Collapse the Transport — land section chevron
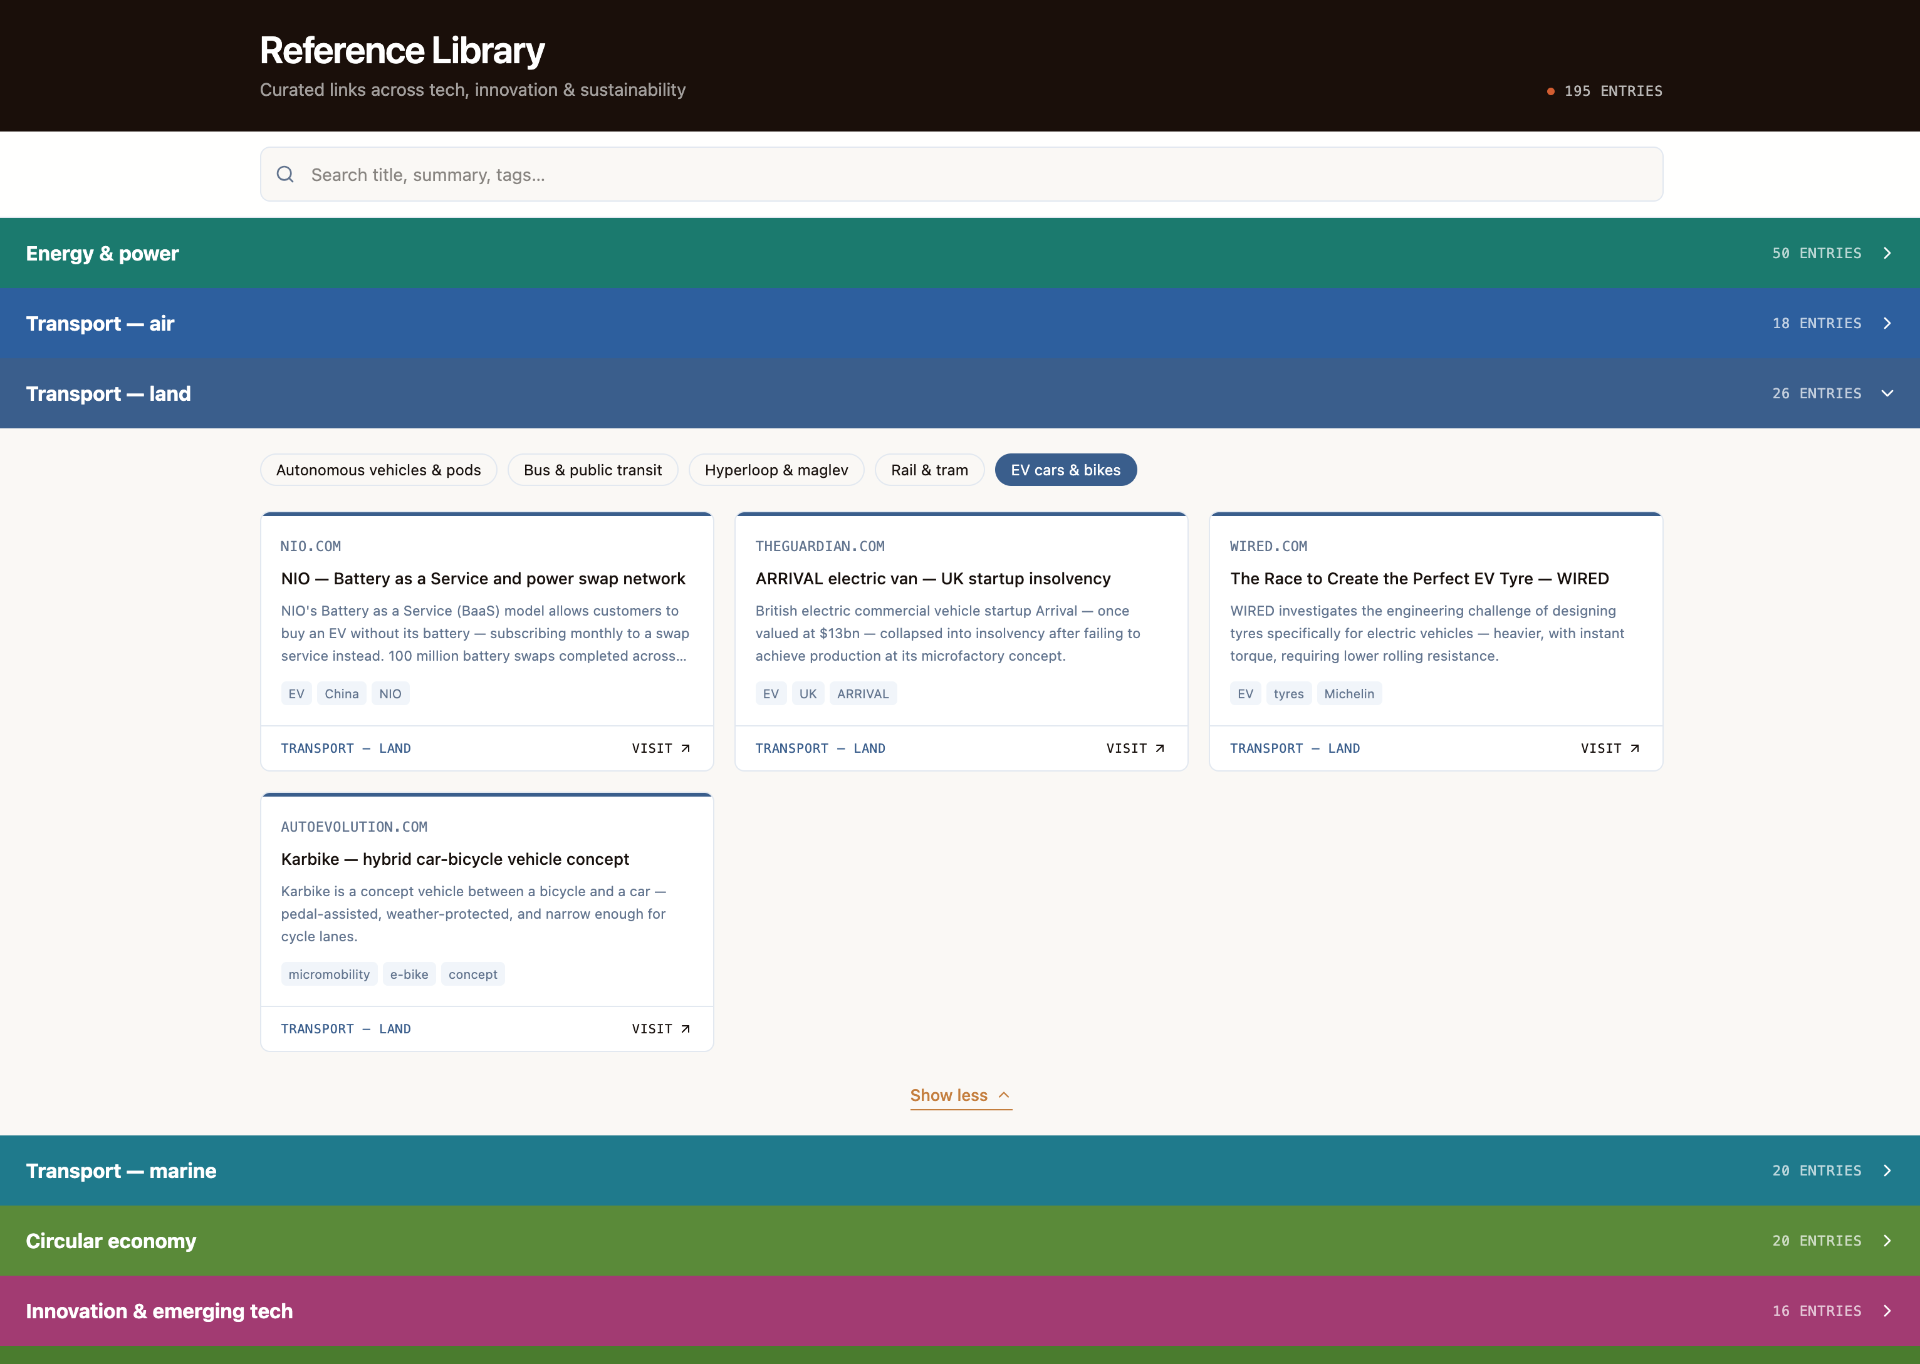This screenshot has width=1920, height=1364. 1887,393
